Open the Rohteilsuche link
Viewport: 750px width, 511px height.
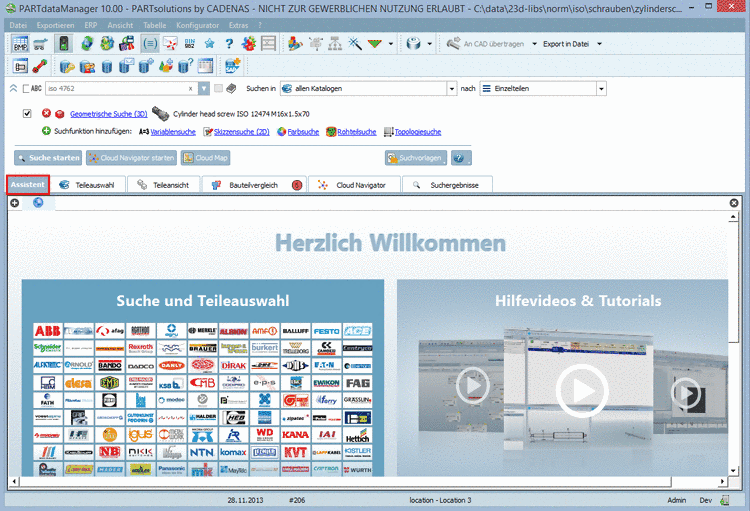[357, 132]
